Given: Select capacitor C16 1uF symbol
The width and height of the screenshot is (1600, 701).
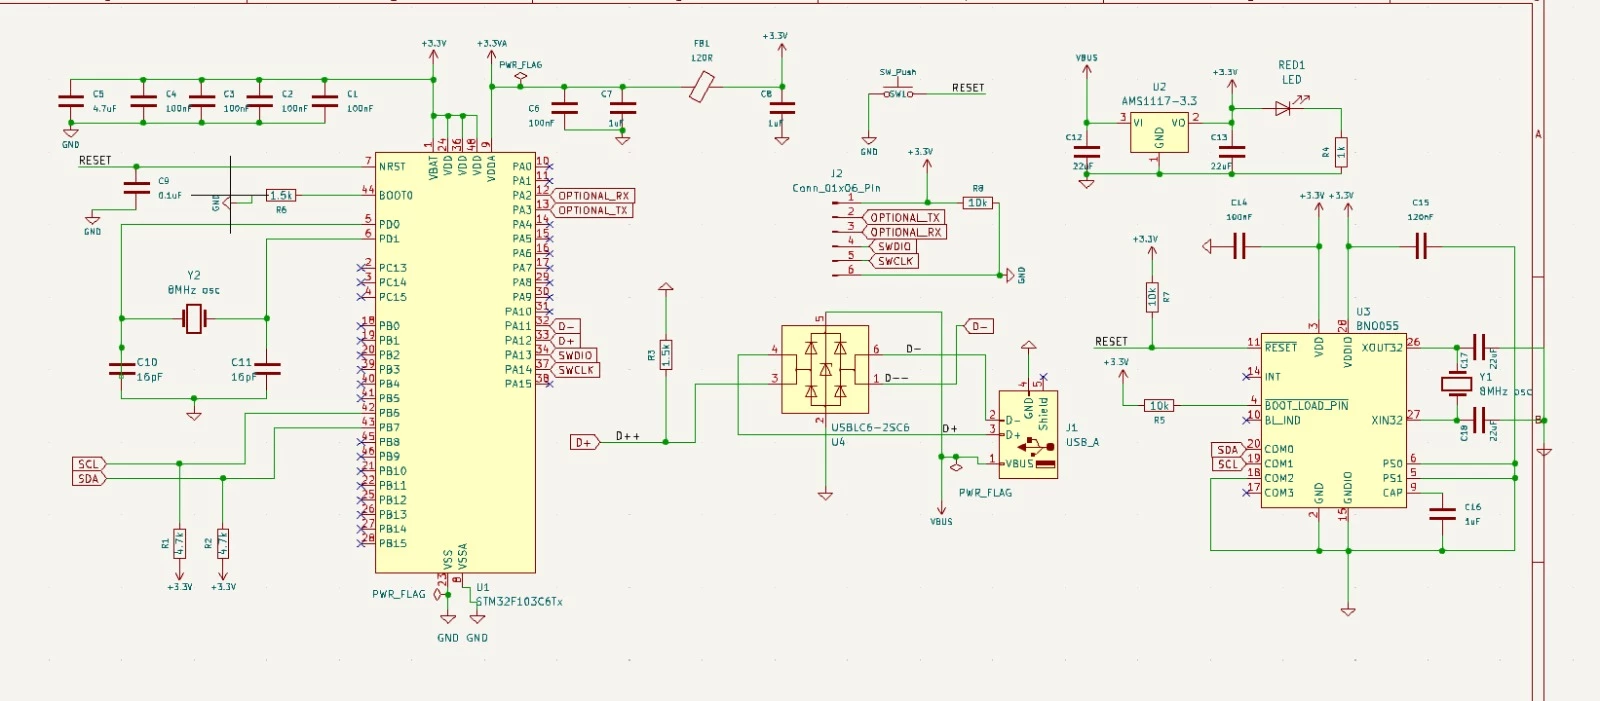Looking at the screenshot, I should [1443, 514].
